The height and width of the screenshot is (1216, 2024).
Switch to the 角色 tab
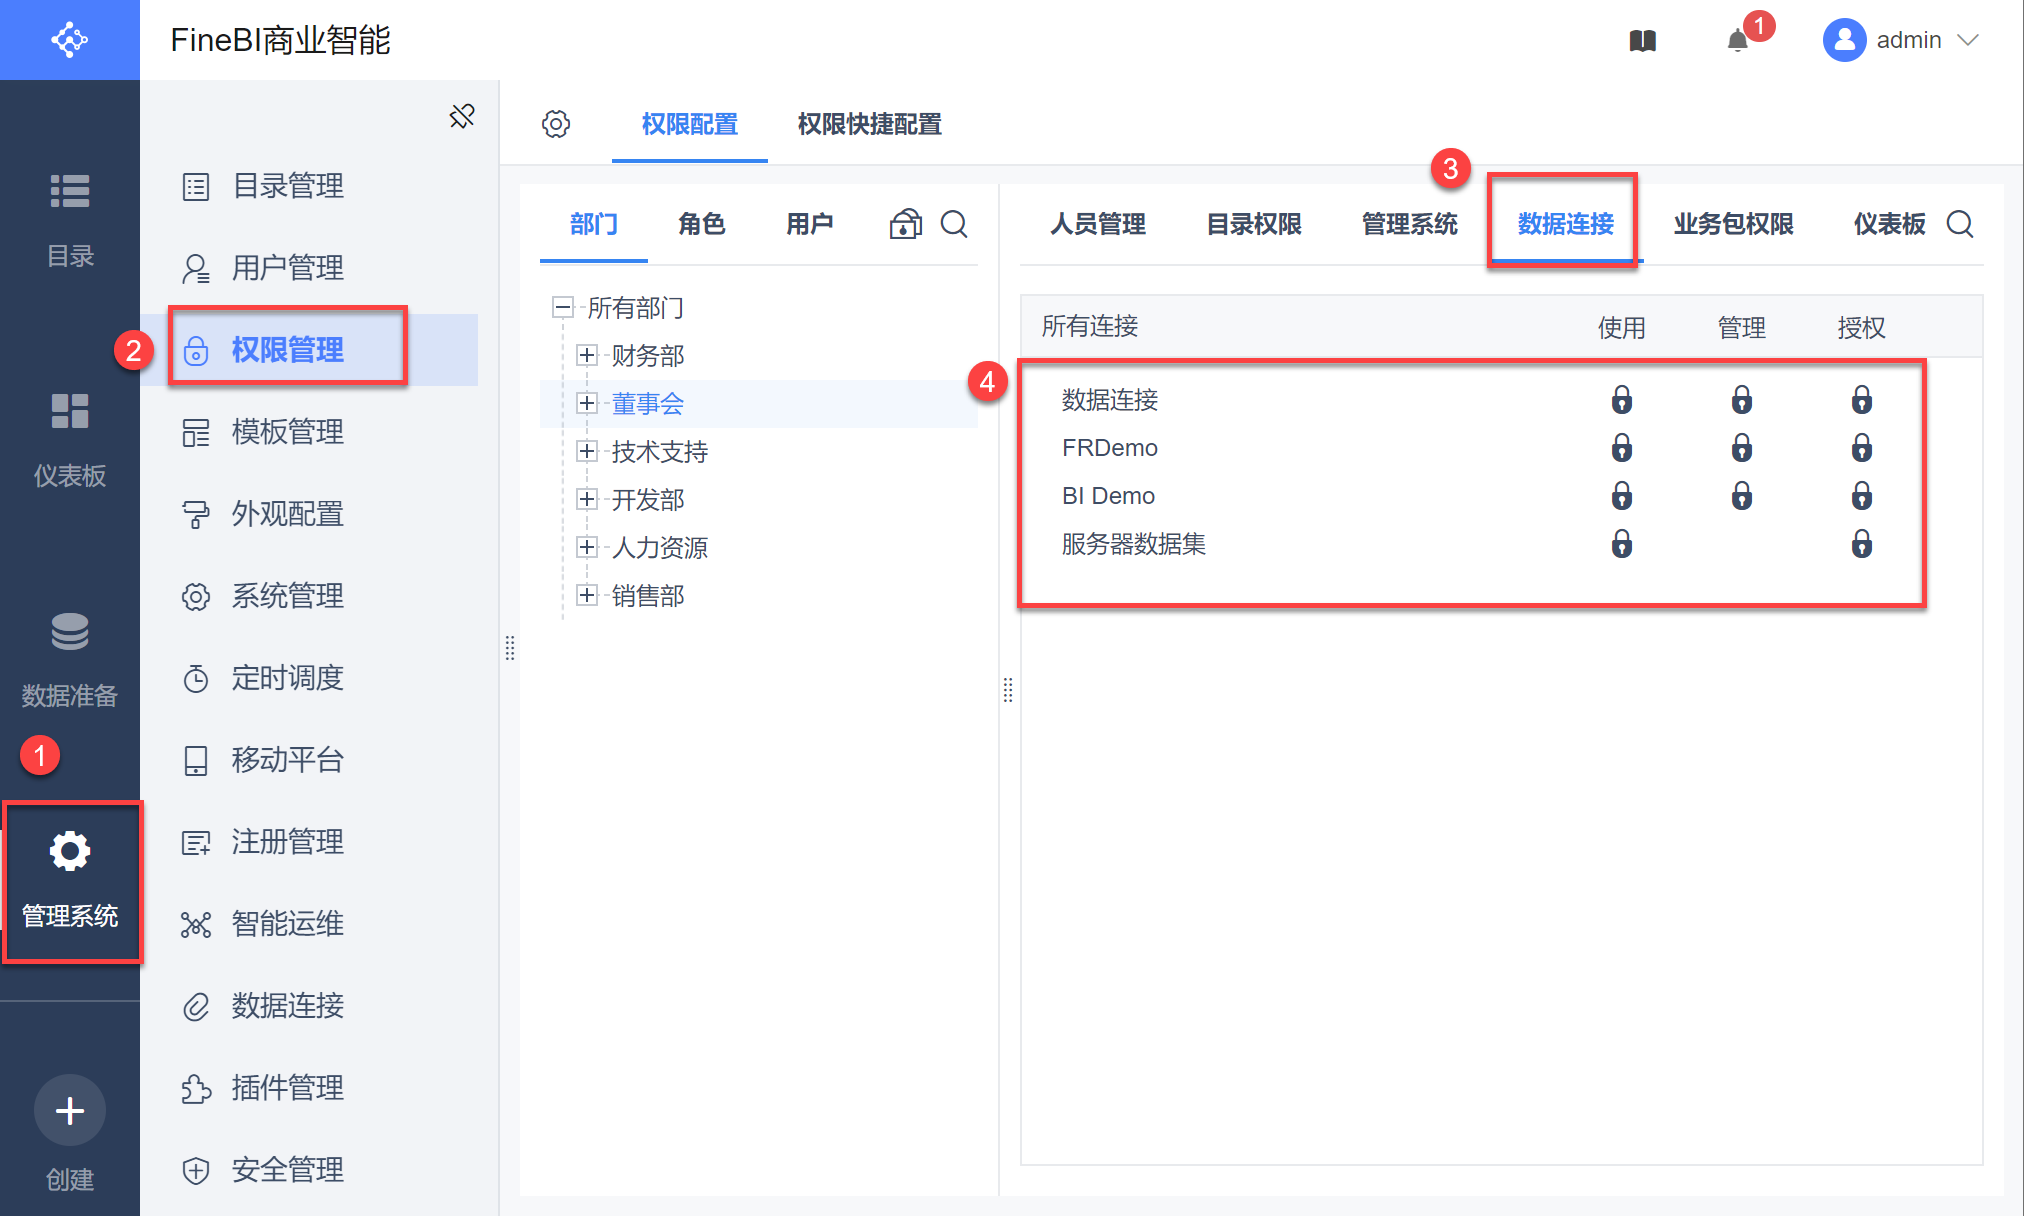(x=701, y=224)
